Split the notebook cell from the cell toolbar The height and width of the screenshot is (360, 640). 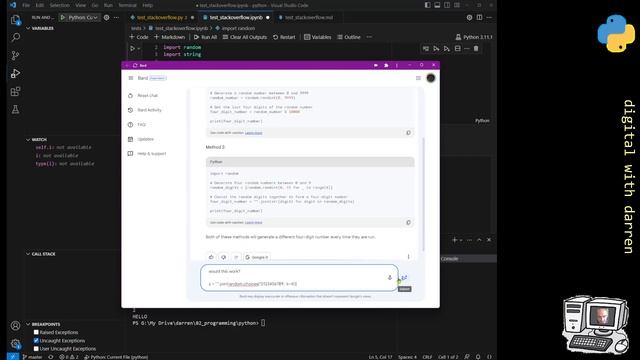tap(458, 49)
